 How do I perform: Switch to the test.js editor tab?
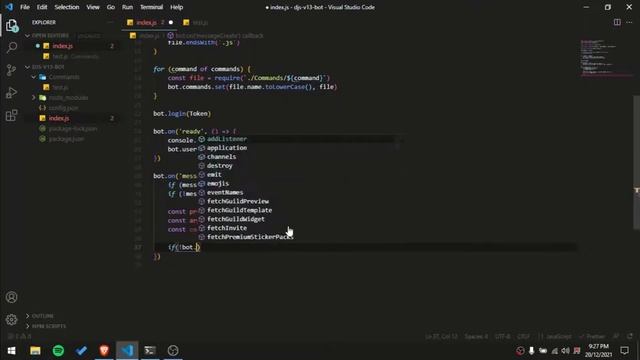(x=196, y=22)
